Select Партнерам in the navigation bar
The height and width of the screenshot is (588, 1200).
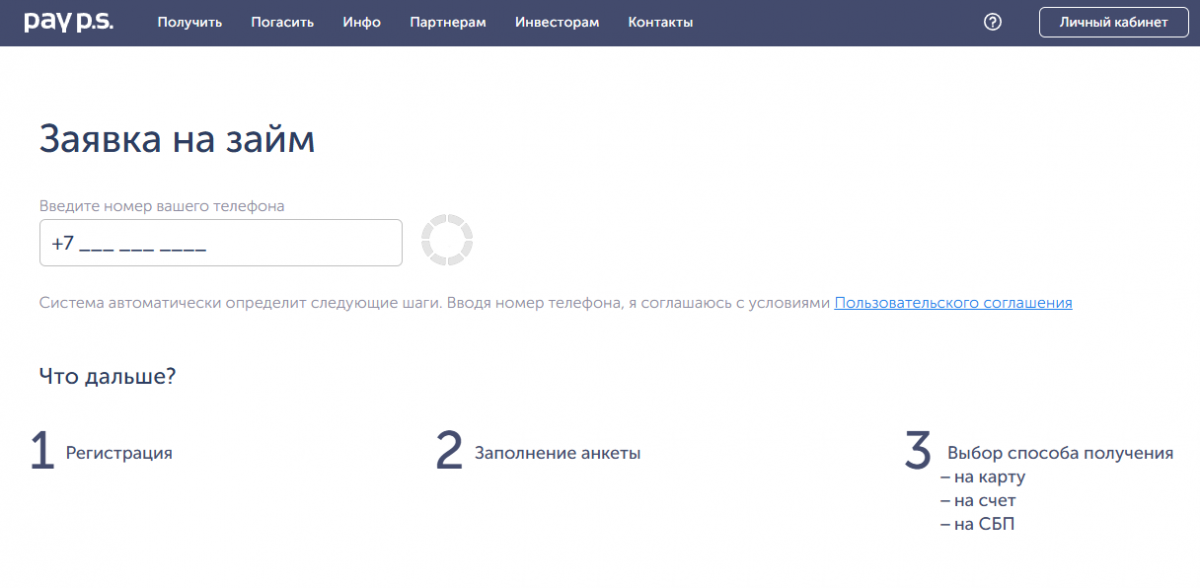pyautogui.click(x=447, y=22)
